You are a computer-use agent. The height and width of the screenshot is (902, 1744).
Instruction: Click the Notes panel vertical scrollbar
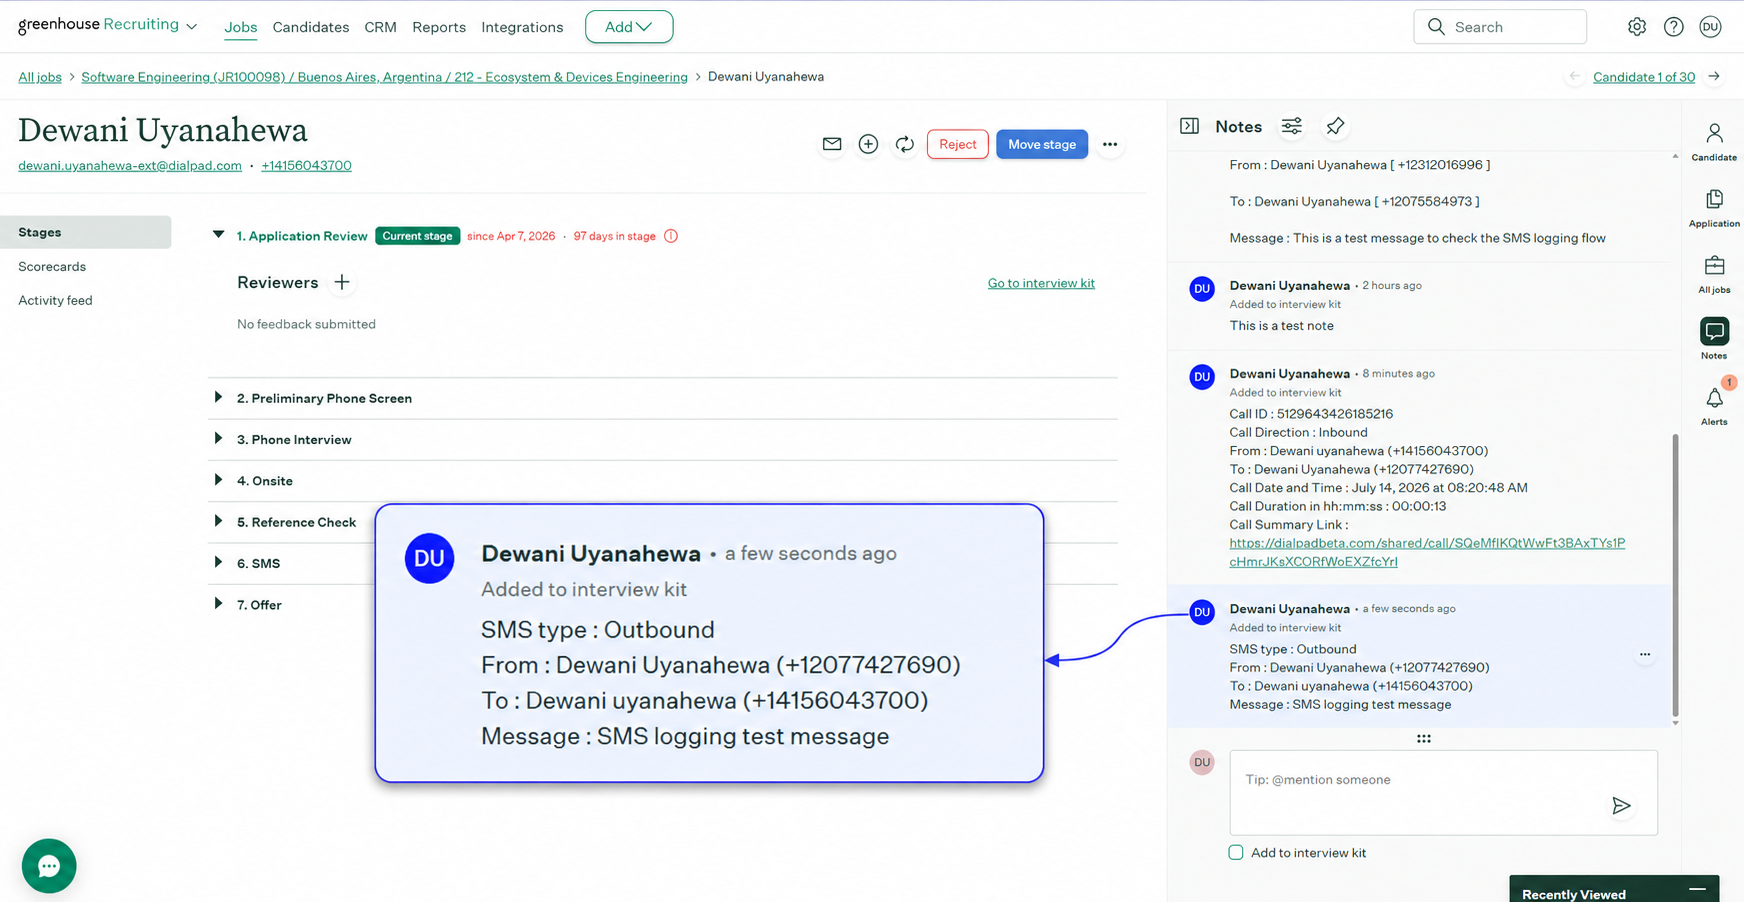click(1675, 575)
